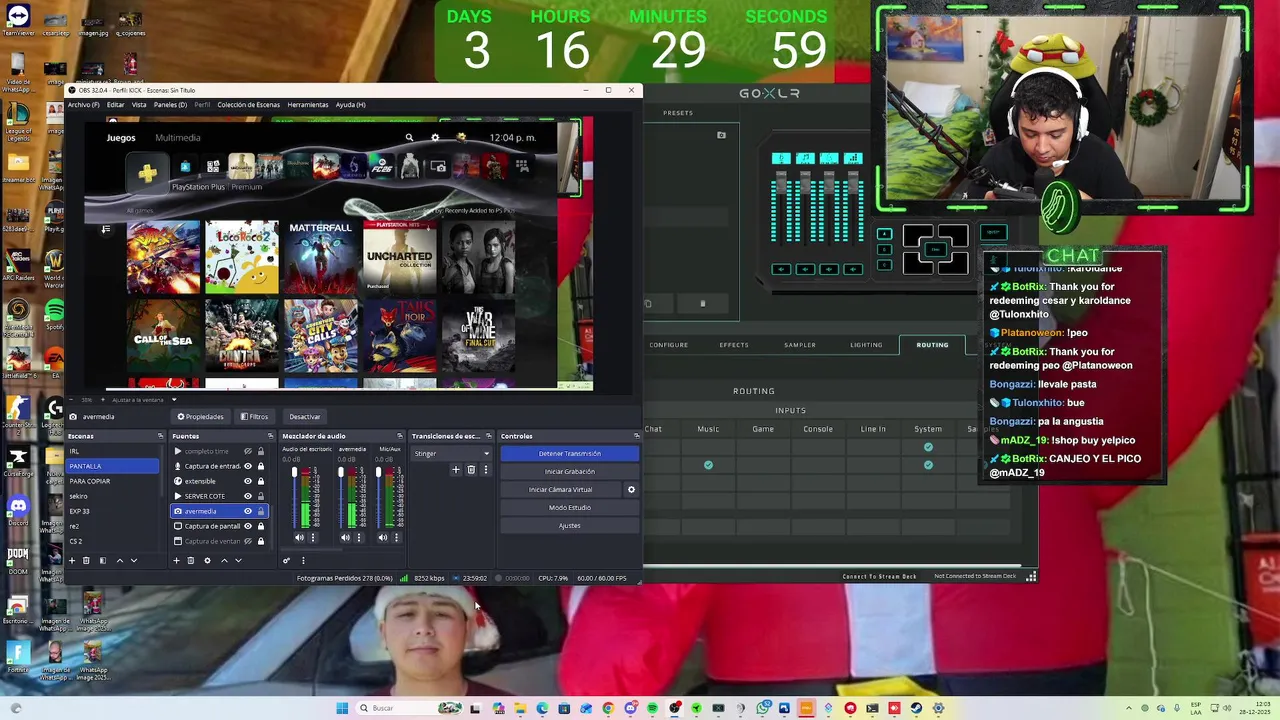Open source properties gear in Fuentes
Viewport: 1280px width, 720px height.
pyautogui.click(x=207, y=560)
